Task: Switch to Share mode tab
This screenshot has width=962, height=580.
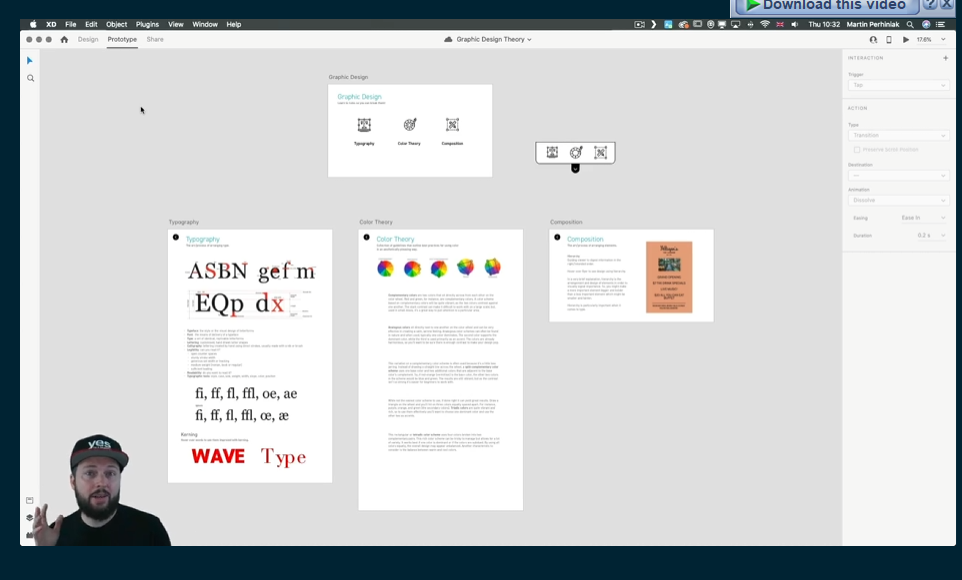Action: (x=155, y=39)
